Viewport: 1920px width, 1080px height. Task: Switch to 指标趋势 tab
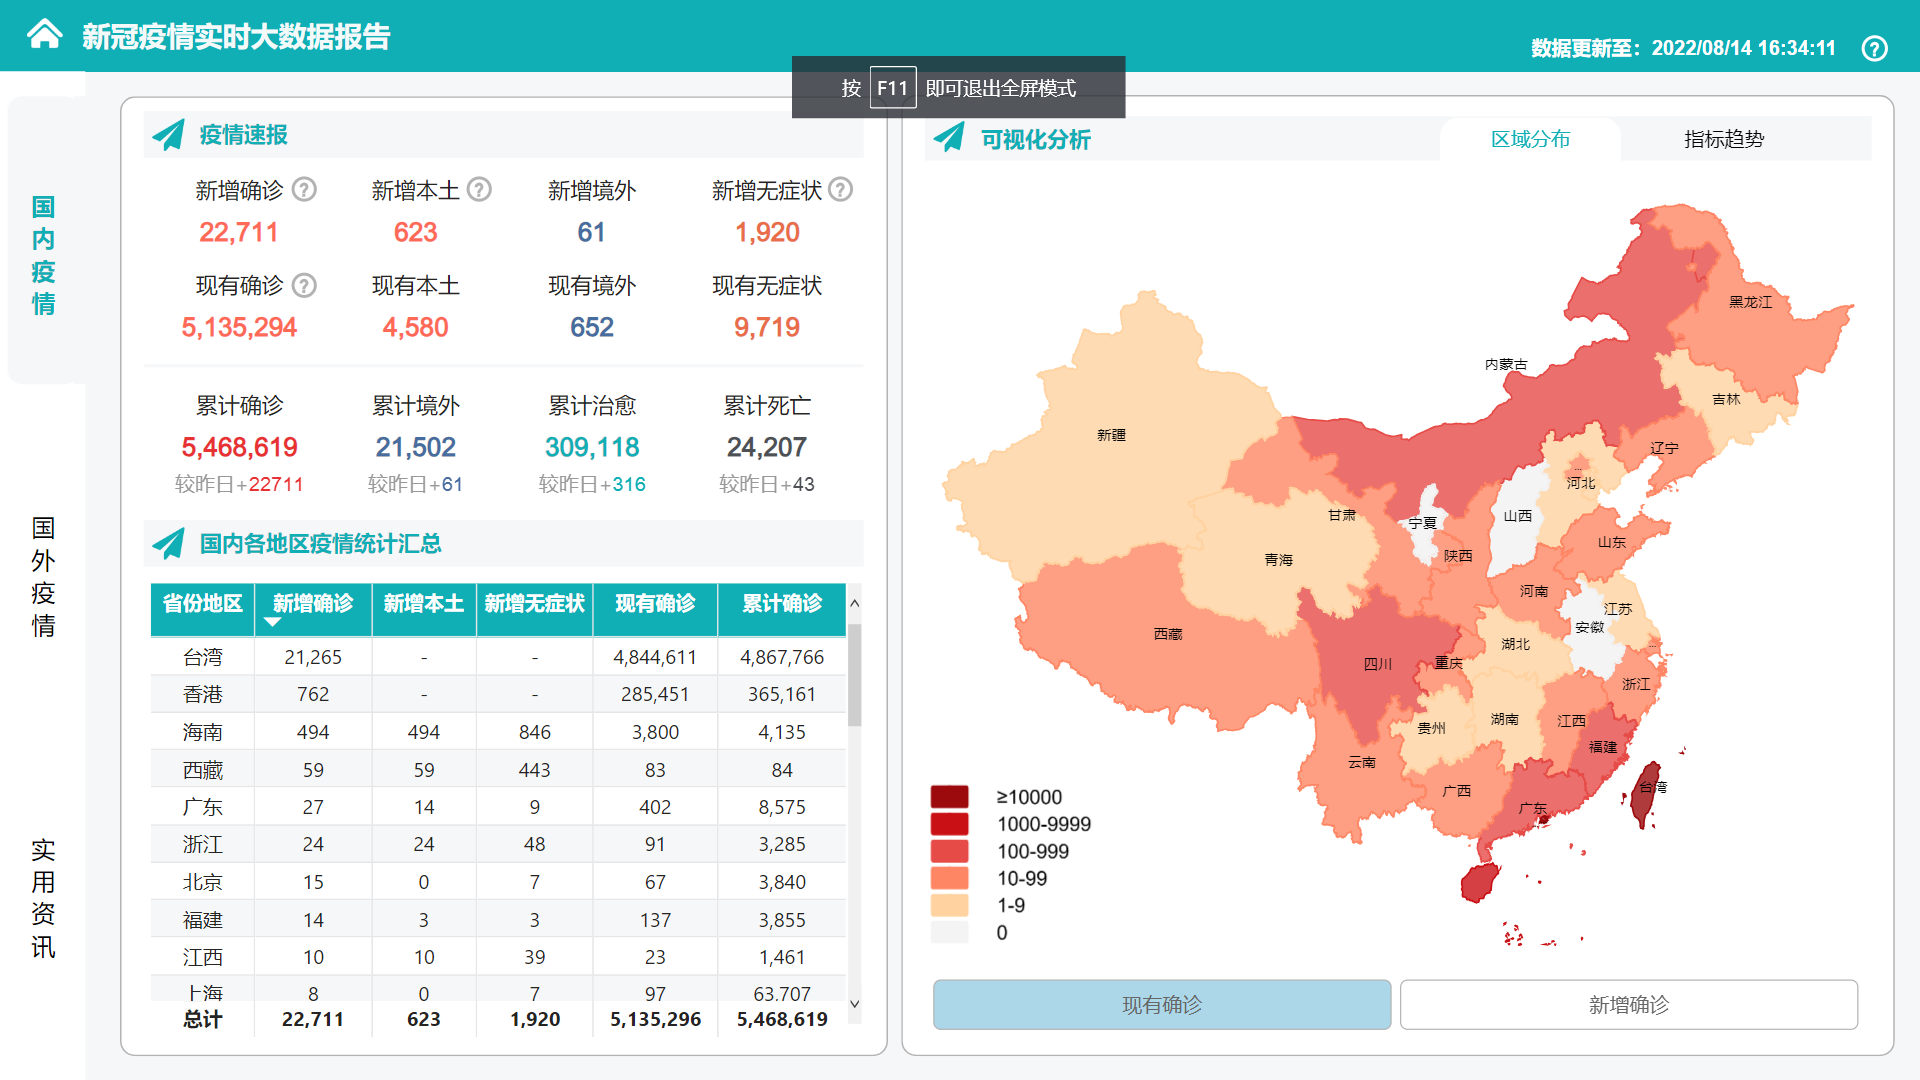pyautogui.click(x=1723, y=139)
